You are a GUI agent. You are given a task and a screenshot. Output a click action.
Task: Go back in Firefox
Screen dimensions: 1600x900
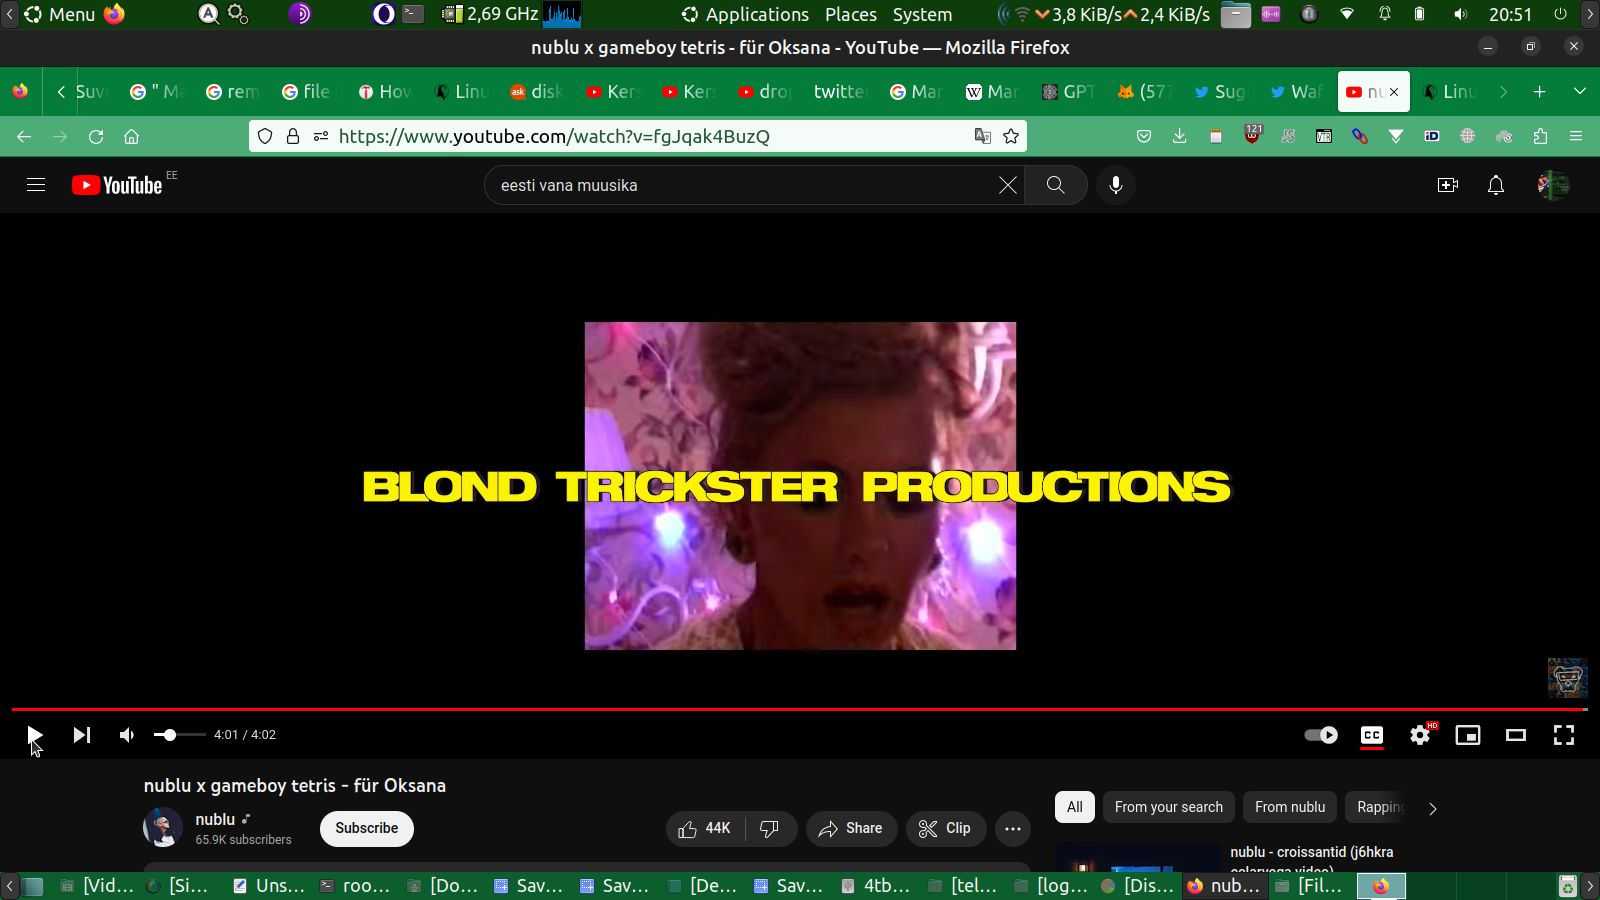pyautogui.click(x=24, y=136)
